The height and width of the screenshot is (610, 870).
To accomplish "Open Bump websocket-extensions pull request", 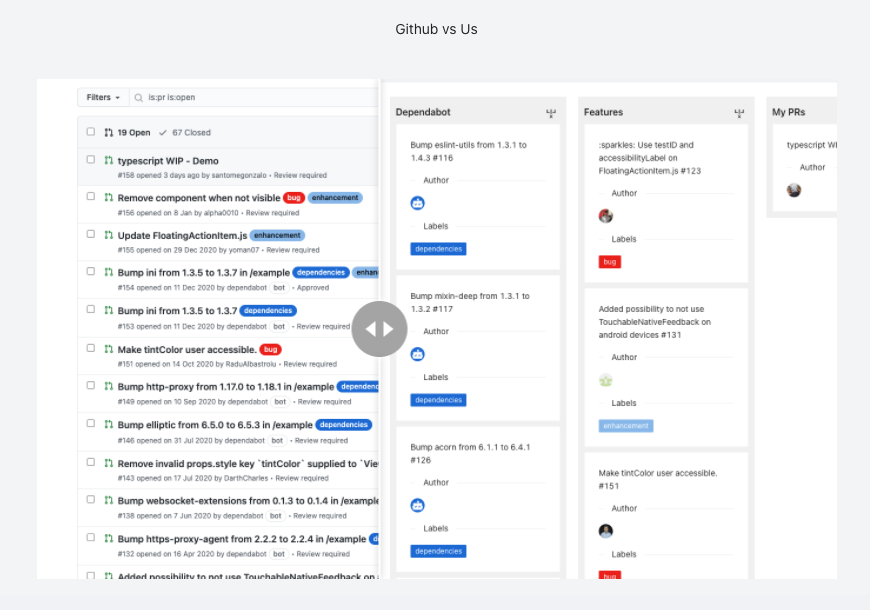I will (248, 501).
